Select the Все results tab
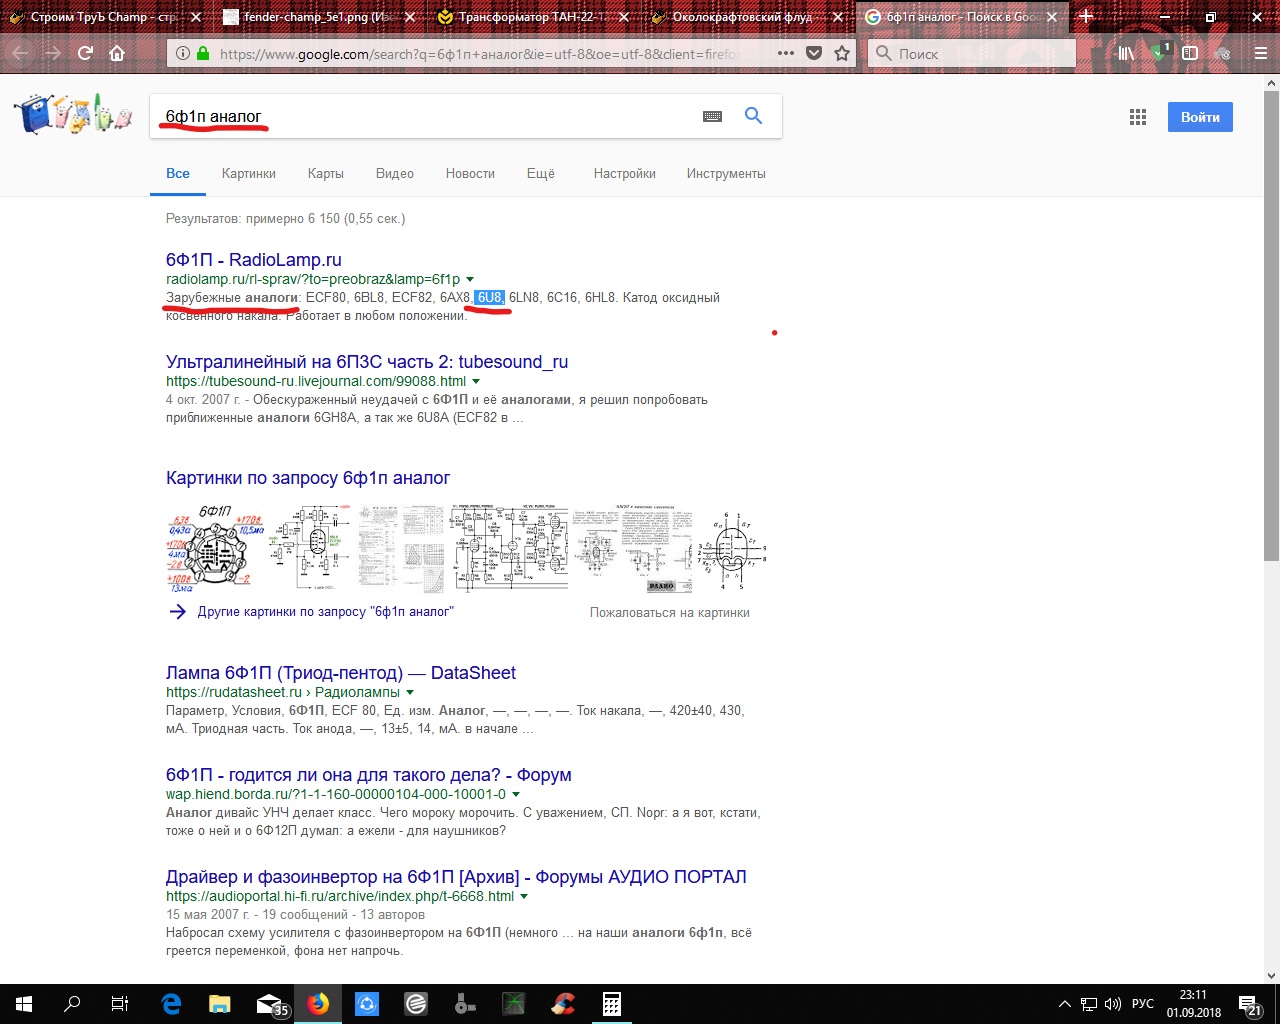 point(178,173)
